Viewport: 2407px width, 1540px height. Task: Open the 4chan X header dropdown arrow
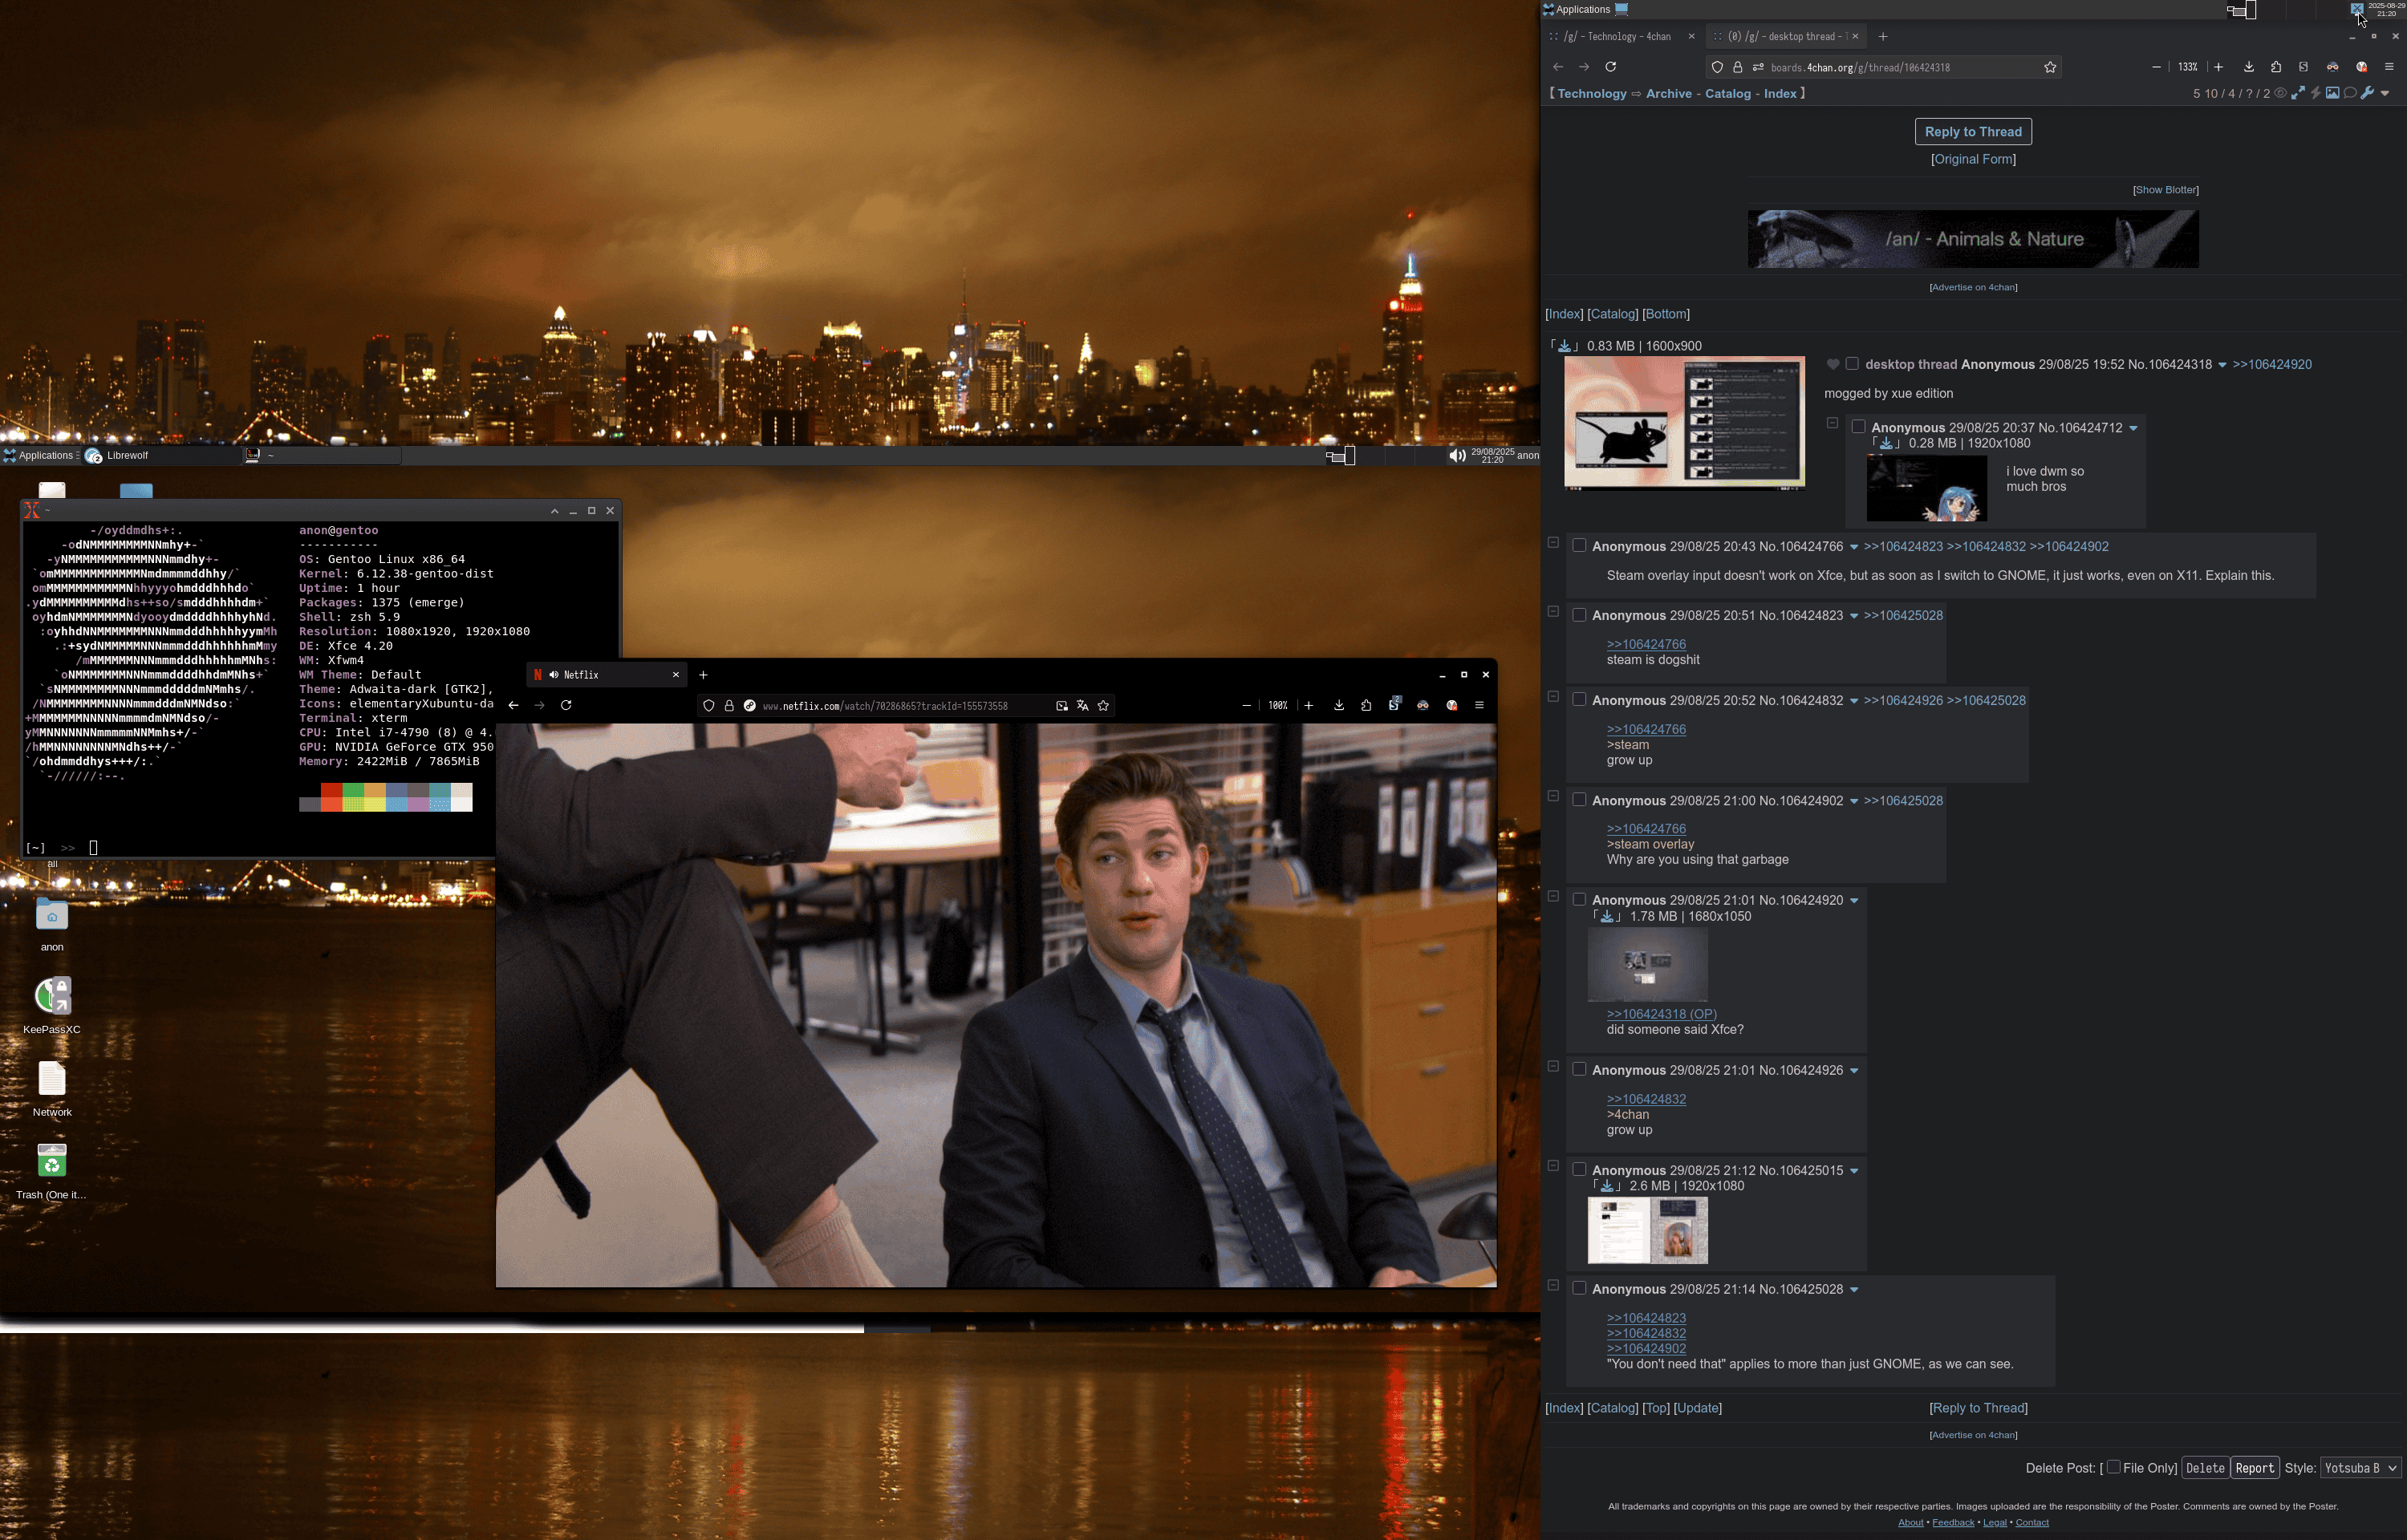point(2385,94)
